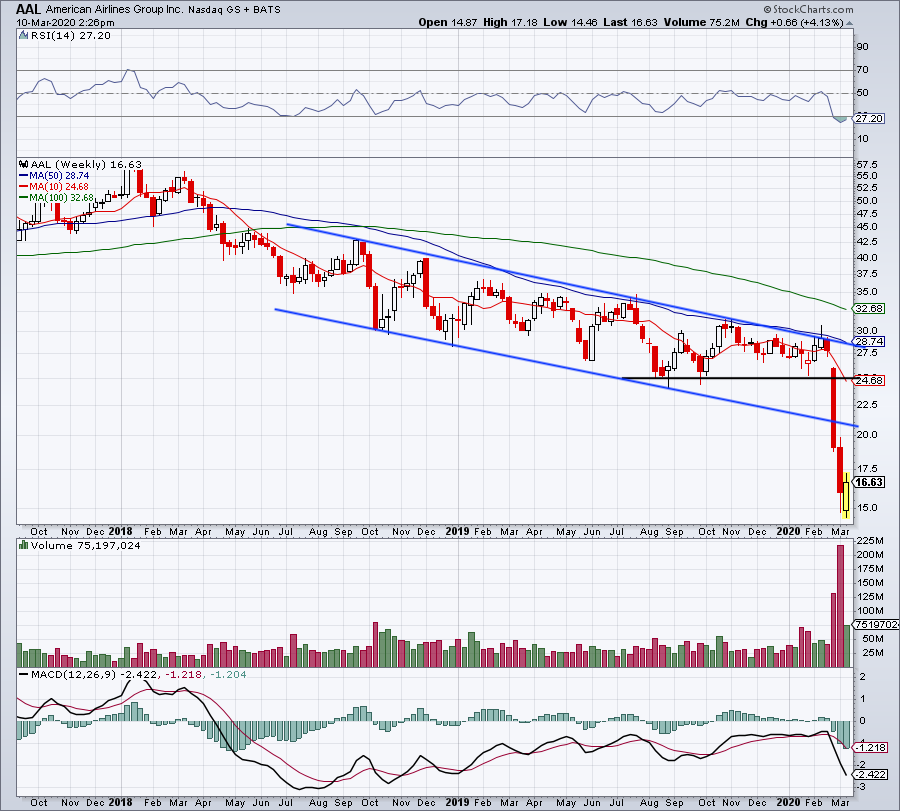Click the small up triangle after the Chg value

(x=849, y=23)
